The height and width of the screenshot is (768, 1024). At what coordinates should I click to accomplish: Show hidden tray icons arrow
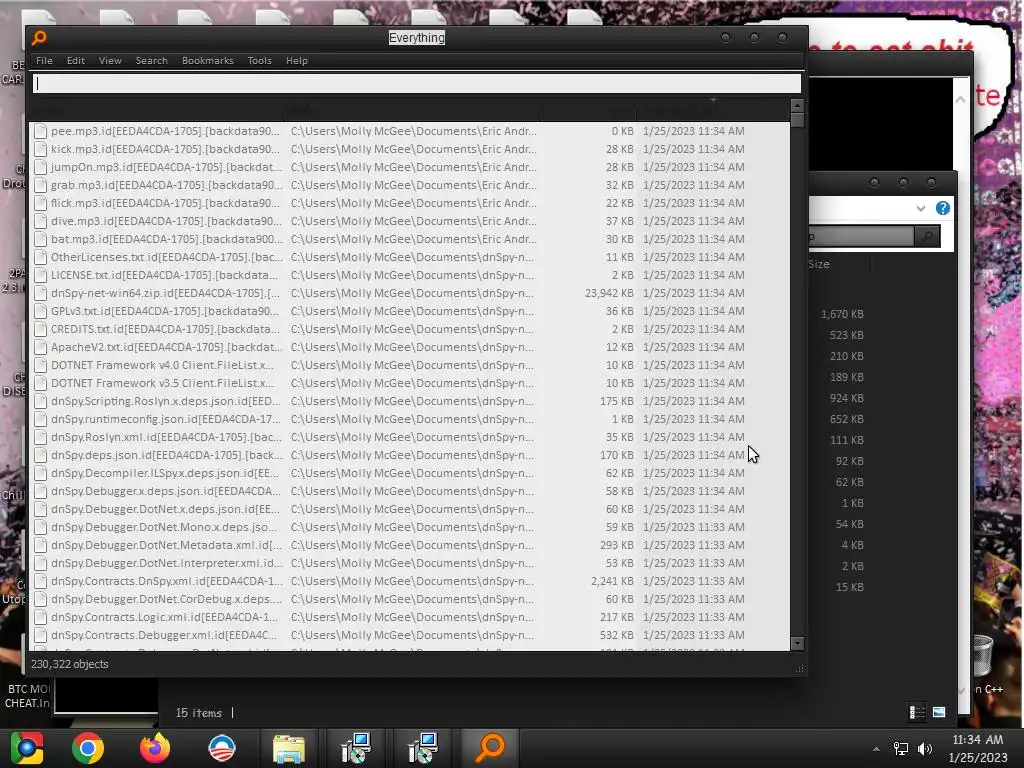pyautogui.click(x=876, y=749)
